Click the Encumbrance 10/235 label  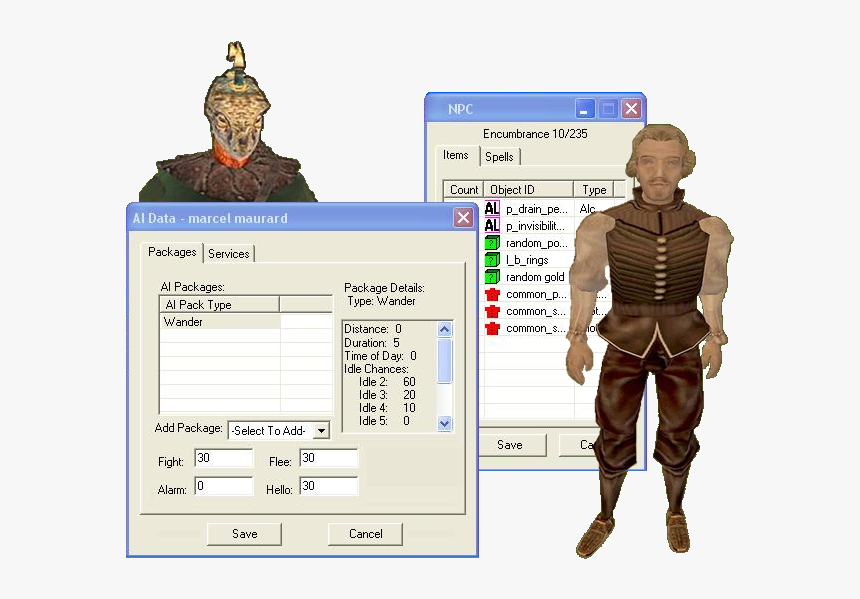click(x=535, y=134)
